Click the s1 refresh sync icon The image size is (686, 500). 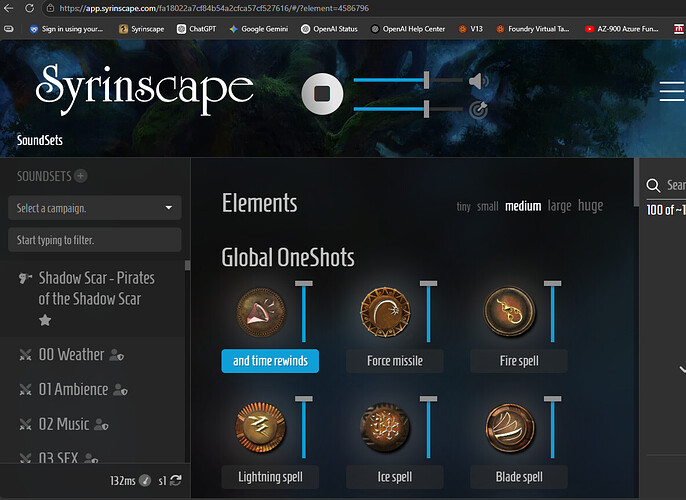pos(176,480)
